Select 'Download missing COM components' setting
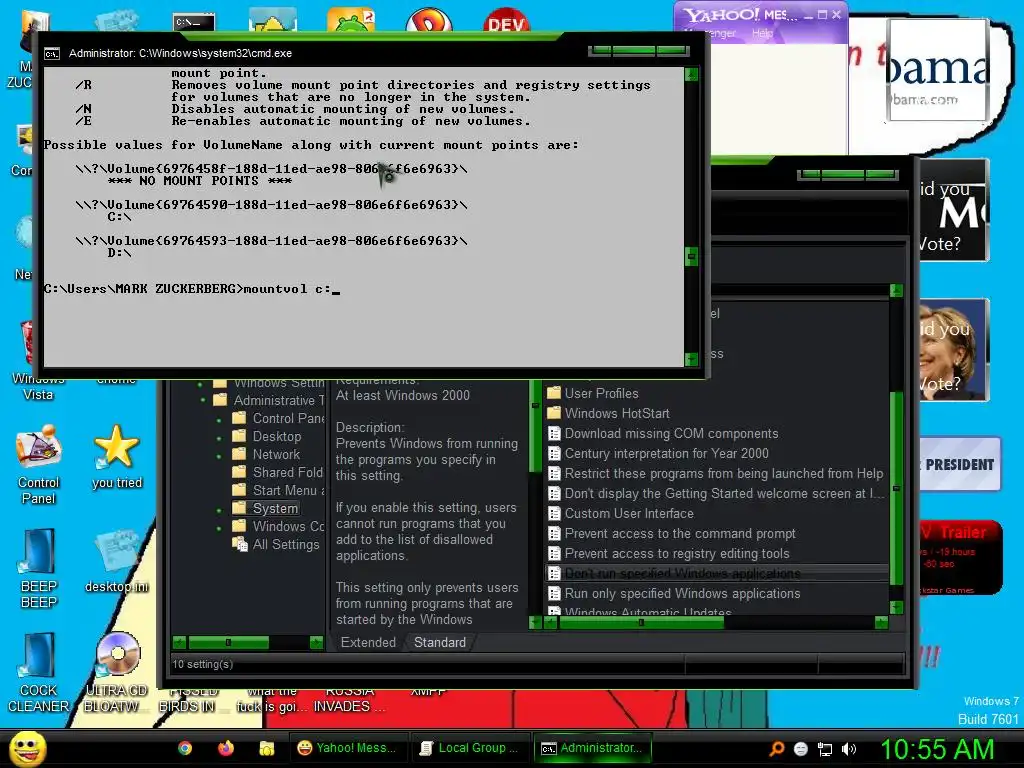Screen dimensions: 1024x768 [x=671, y=434]
